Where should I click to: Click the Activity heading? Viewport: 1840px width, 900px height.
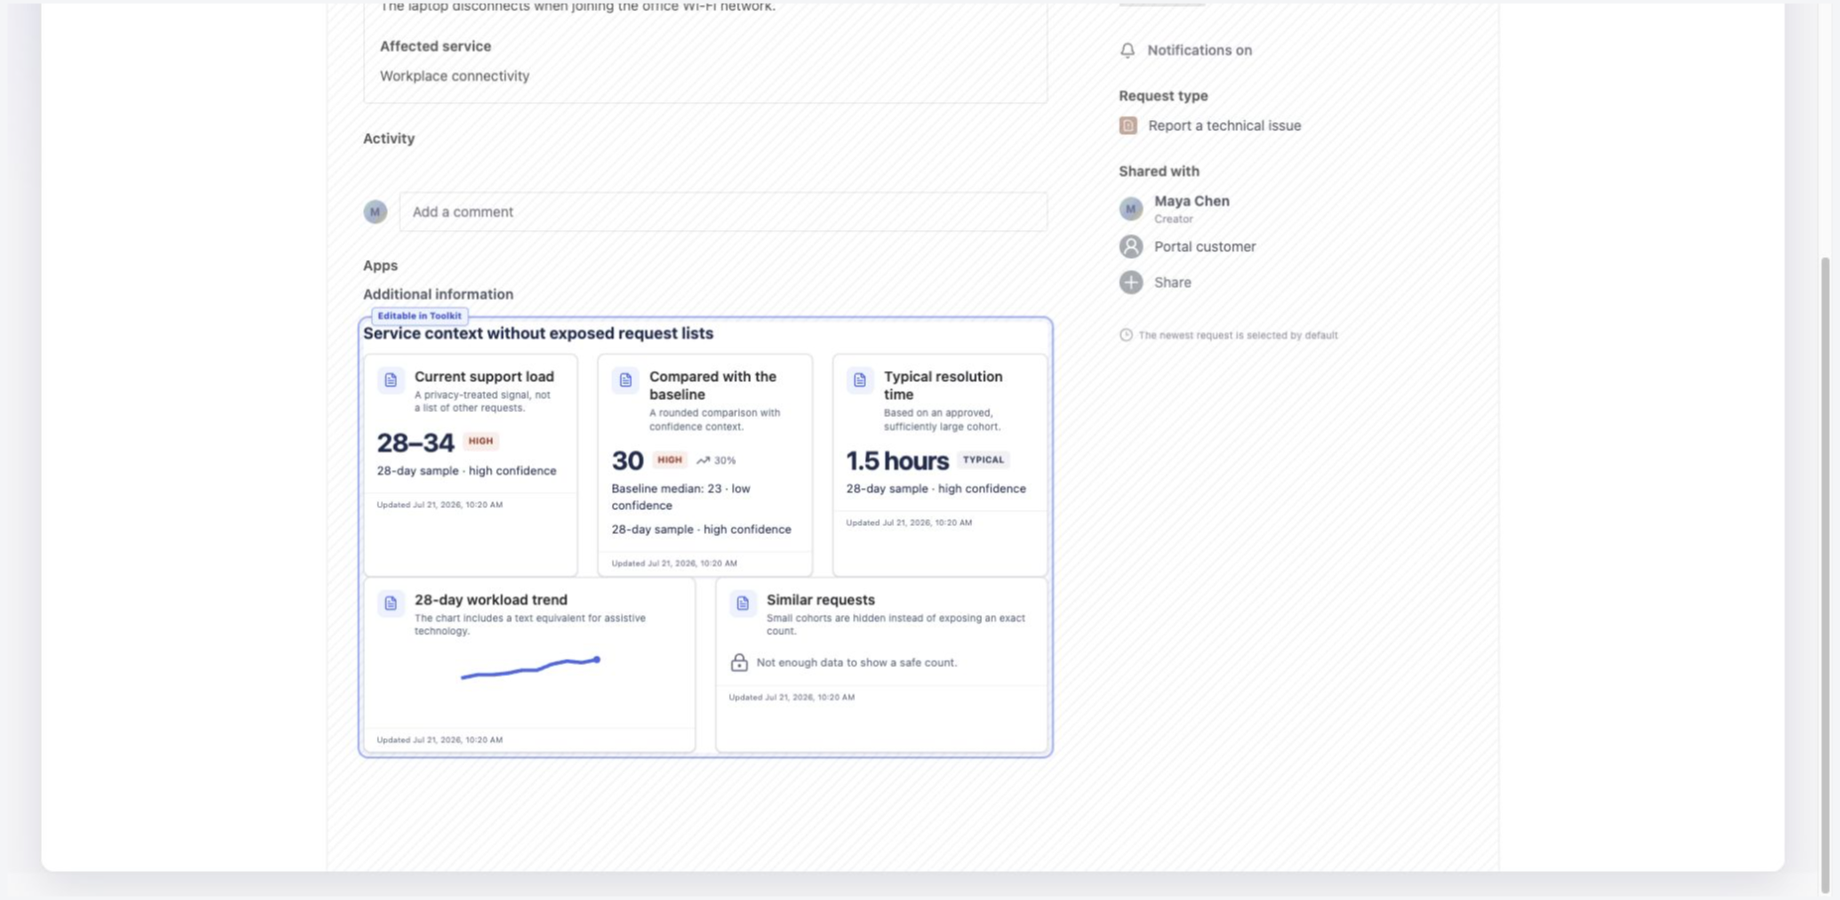coord(389,139)
